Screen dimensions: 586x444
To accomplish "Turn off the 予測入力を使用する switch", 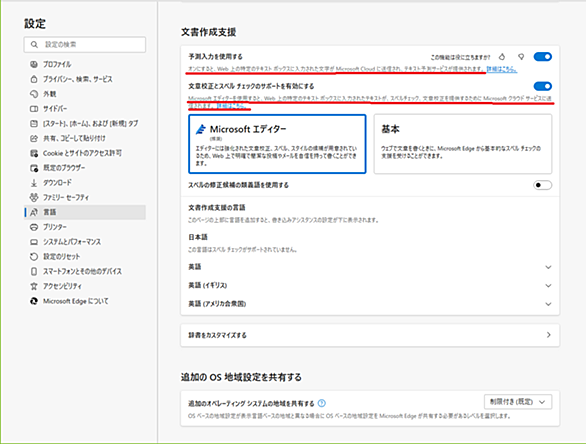I will [543, 57].
